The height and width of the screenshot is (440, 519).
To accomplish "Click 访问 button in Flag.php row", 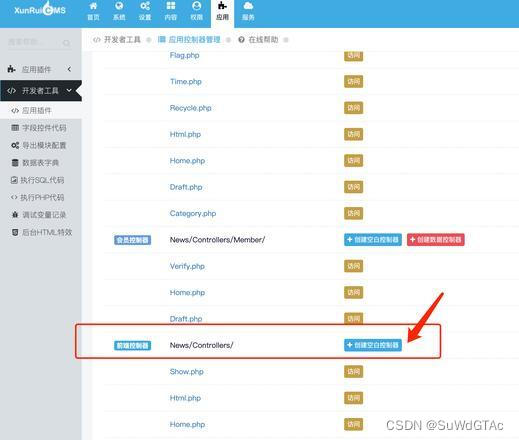I will pyautogui.click(x=353, y=55).
